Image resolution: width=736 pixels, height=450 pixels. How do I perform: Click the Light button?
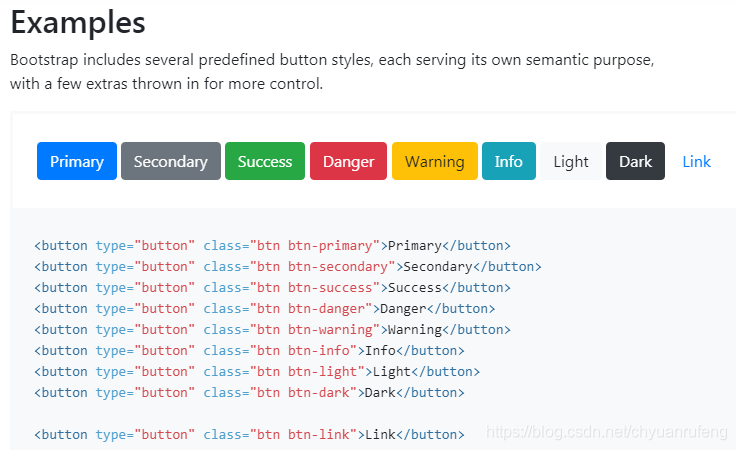(571, 161)
